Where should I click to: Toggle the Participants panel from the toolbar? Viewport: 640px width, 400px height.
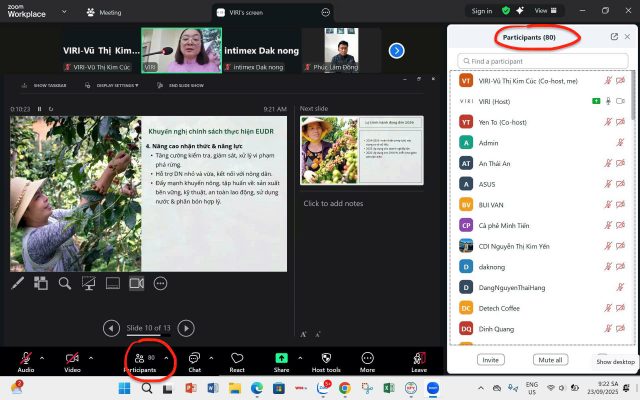coord(140,358)
